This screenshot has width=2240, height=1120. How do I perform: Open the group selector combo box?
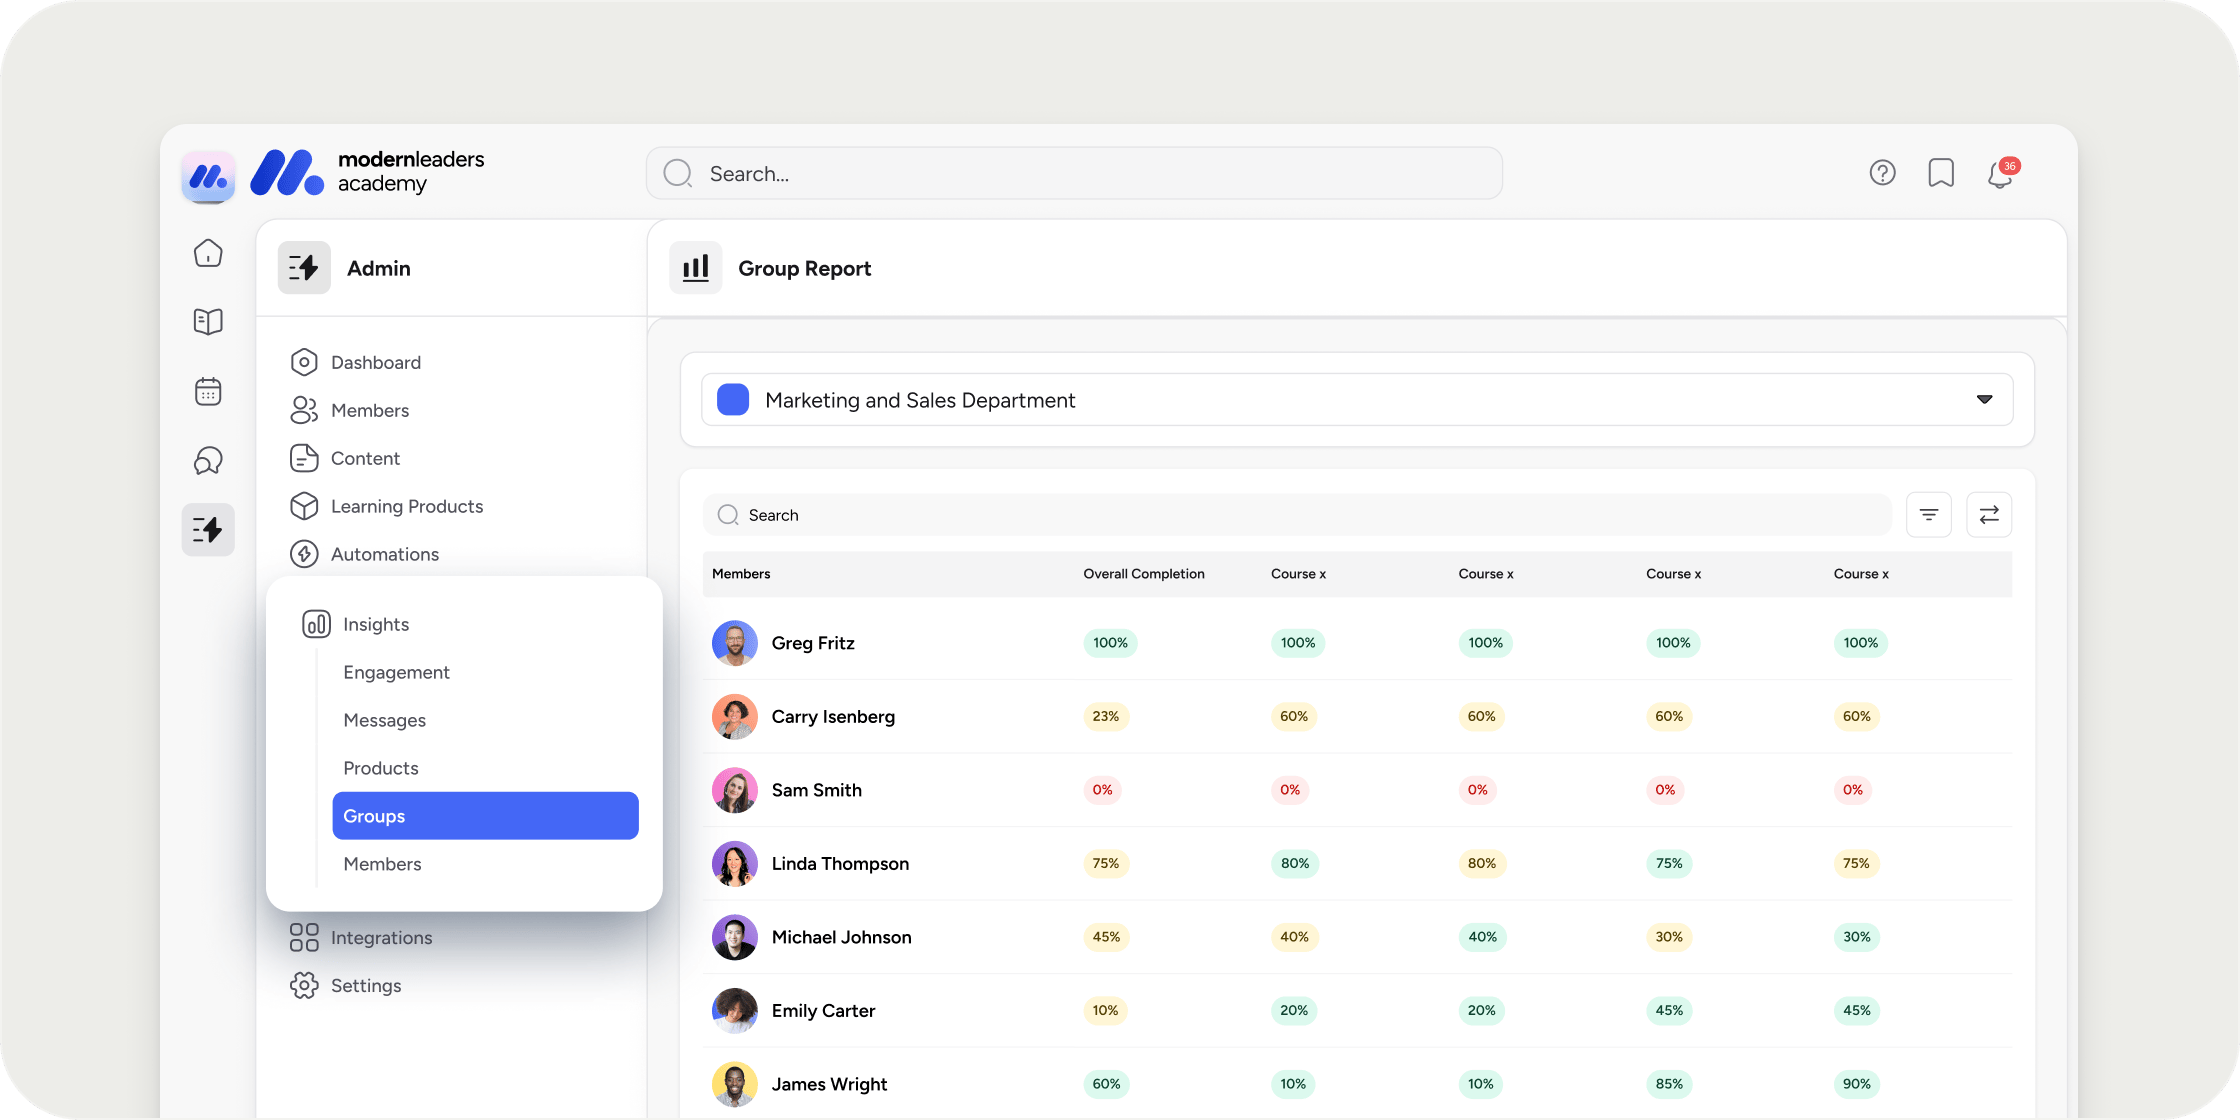(x=1357, y=400)
